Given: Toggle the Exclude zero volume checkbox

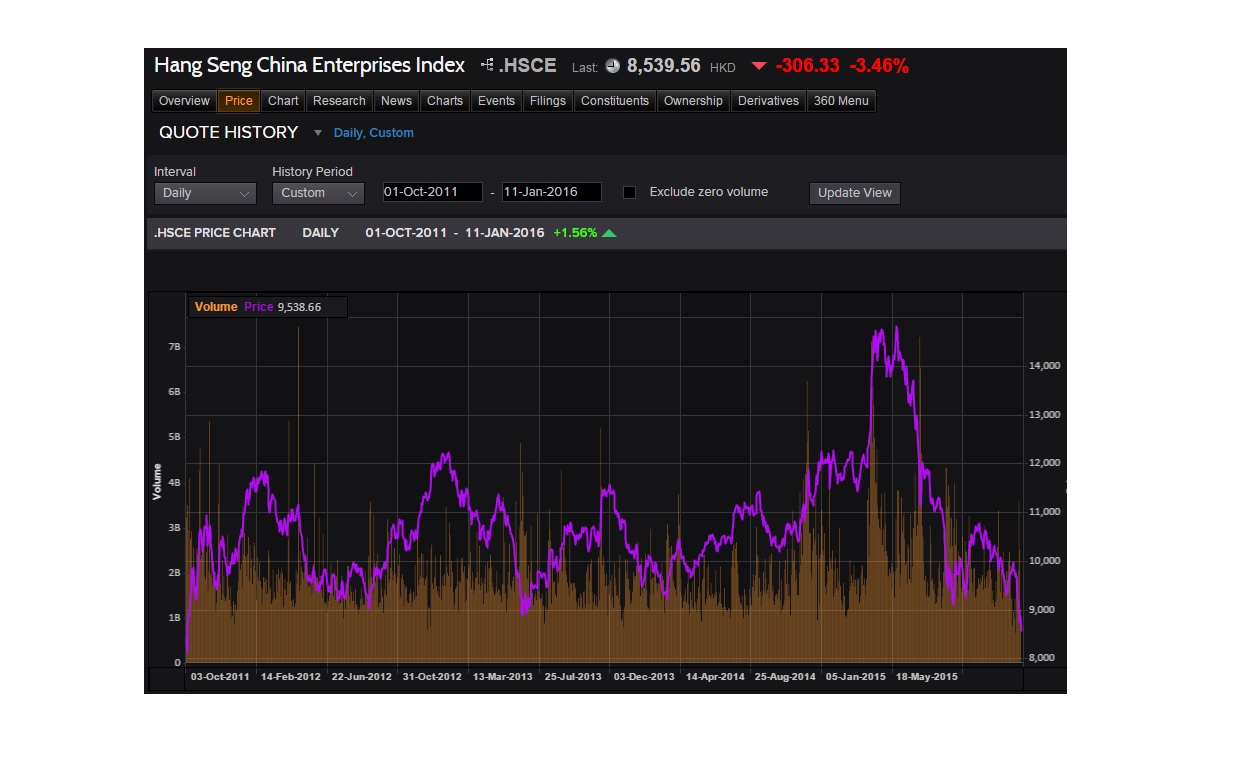Looking at the screenshot, I should coord(629,192).
